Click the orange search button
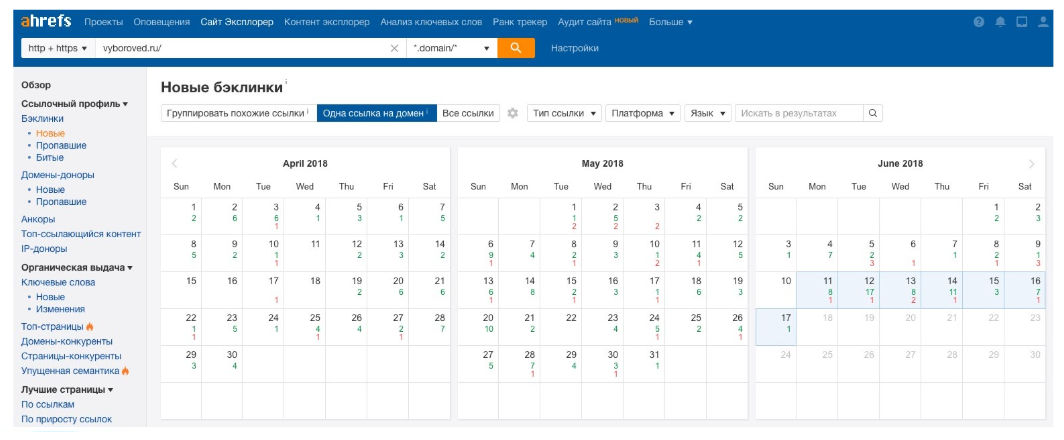 [x=516, y=48]
